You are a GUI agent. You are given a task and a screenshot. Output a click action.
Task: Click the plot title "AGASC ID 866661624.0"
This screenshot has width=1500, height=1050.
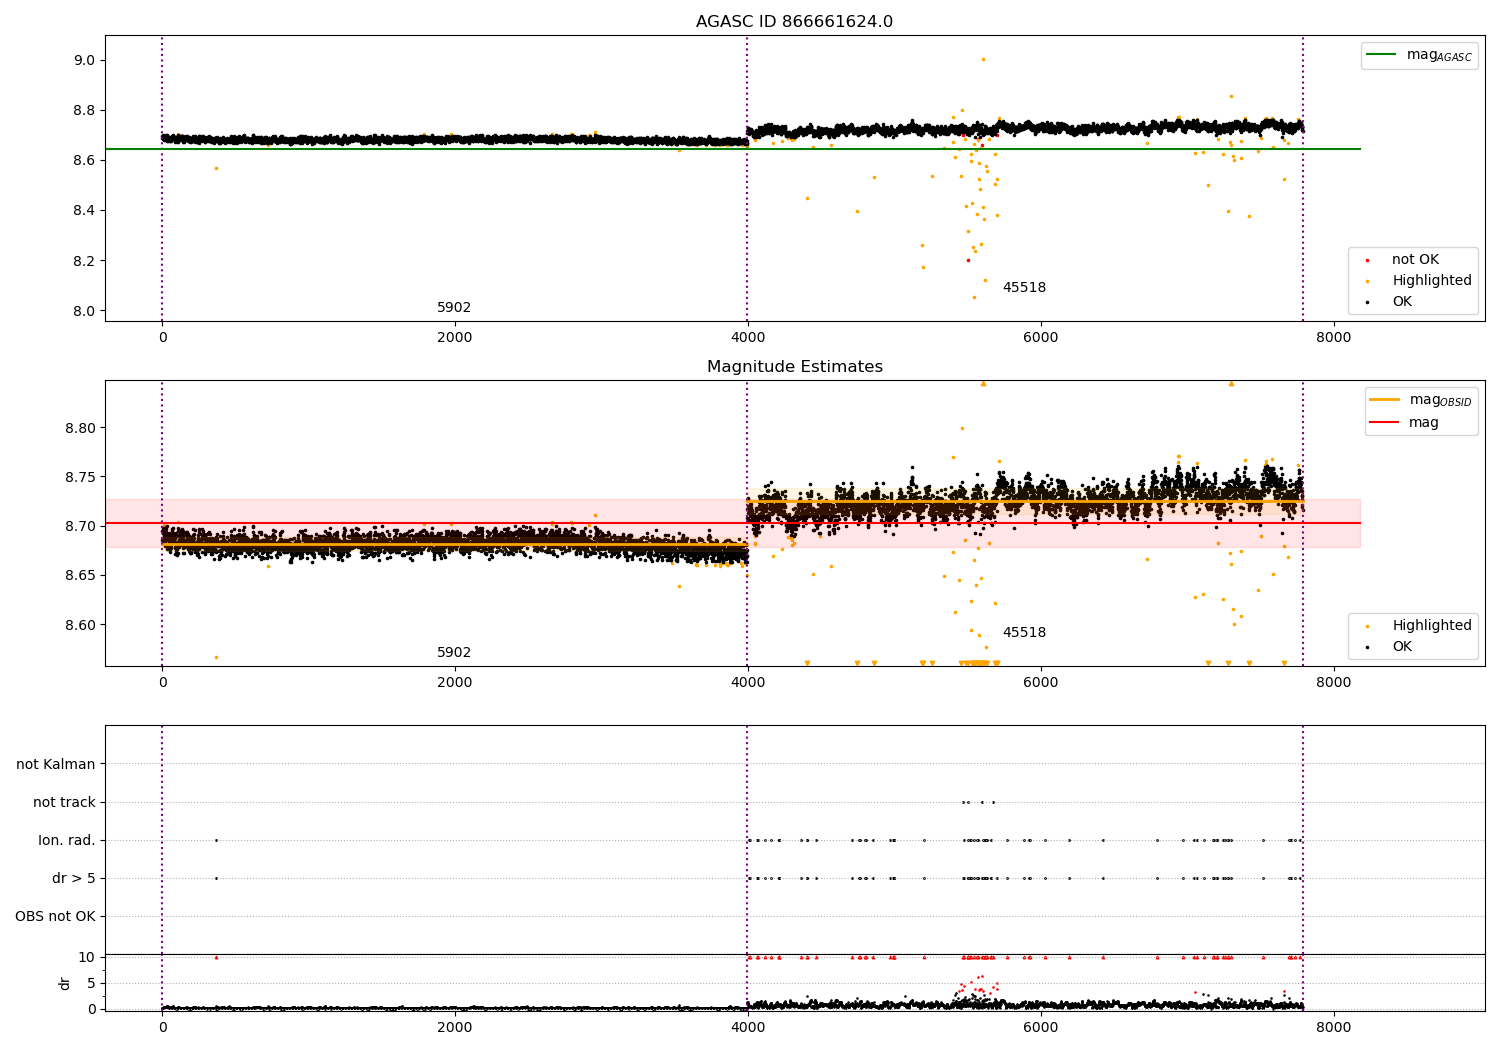(x=794, y=22)
